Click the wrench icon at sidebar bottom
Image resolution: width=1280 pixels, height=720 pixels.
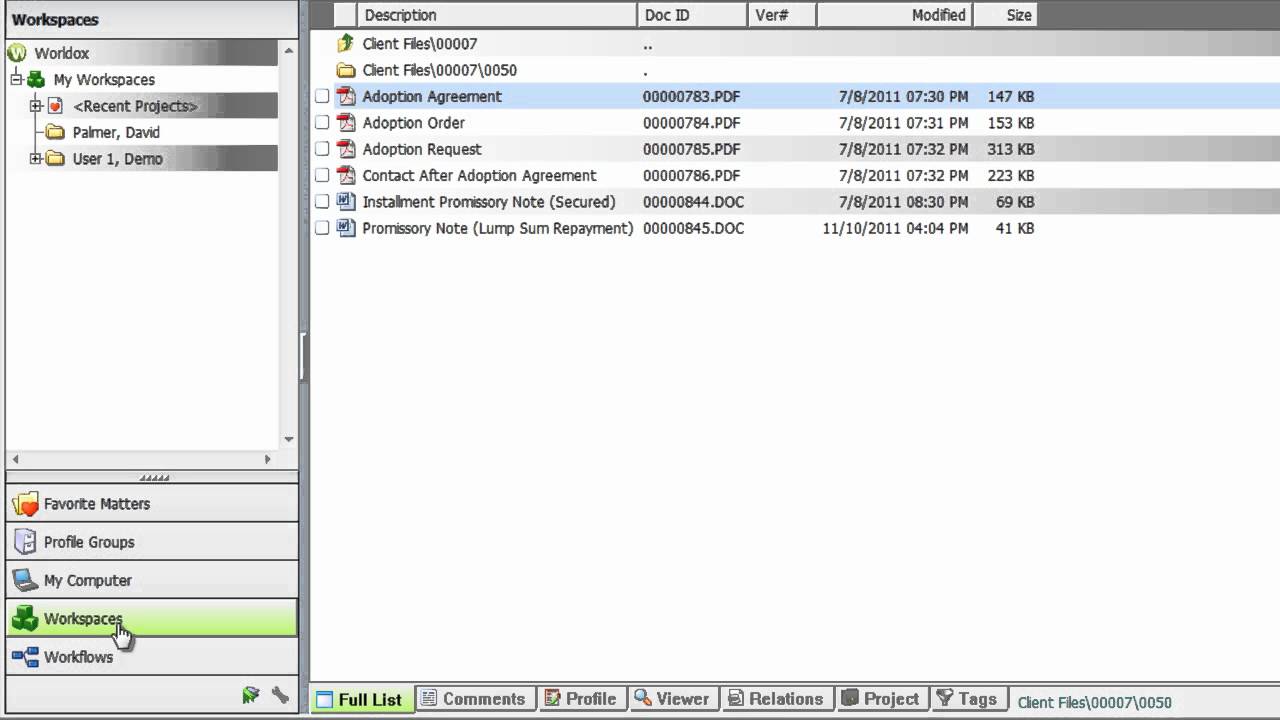click(280, 695)
